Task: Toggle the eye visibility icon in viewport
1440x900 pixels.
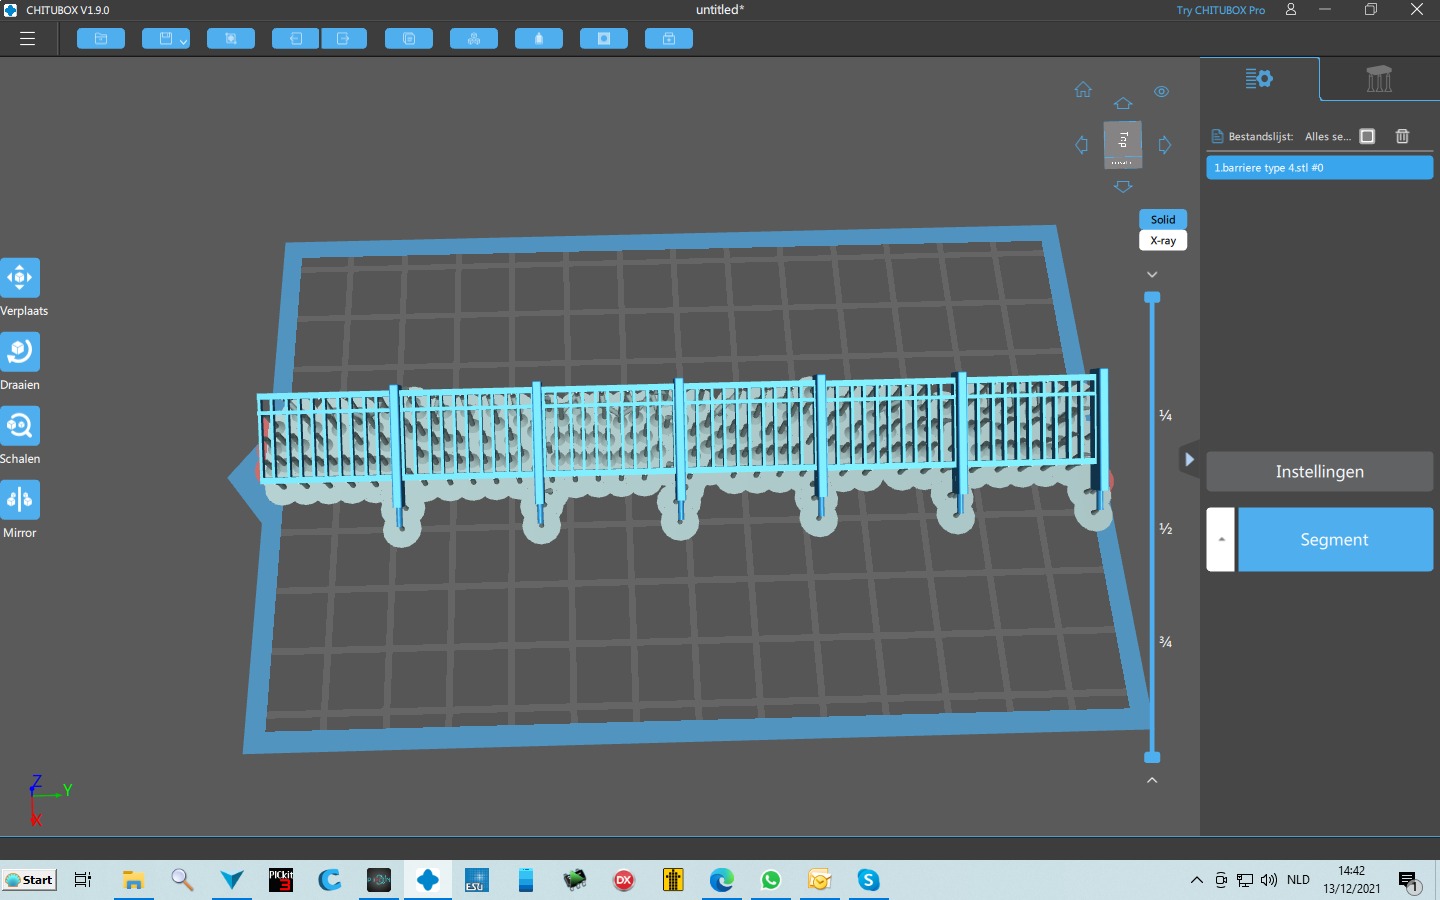Action: click(x=1161, y=91)
